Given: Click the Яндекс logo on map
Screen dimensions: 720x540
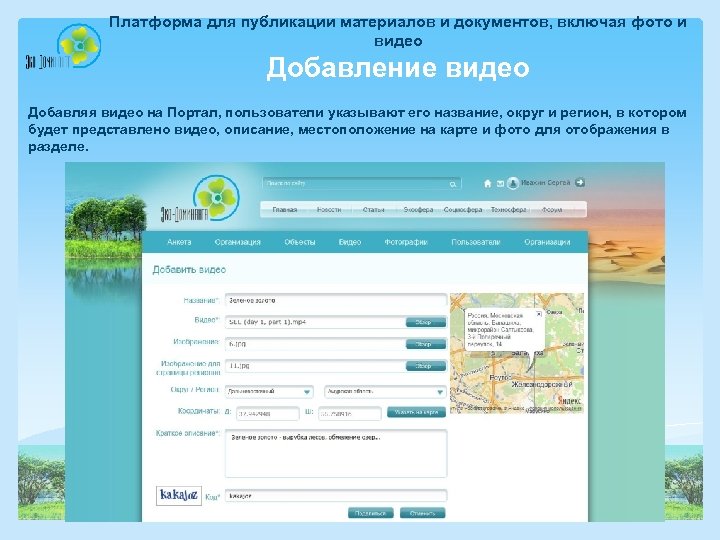Looking at the screenshot, I should pos(570,401).
